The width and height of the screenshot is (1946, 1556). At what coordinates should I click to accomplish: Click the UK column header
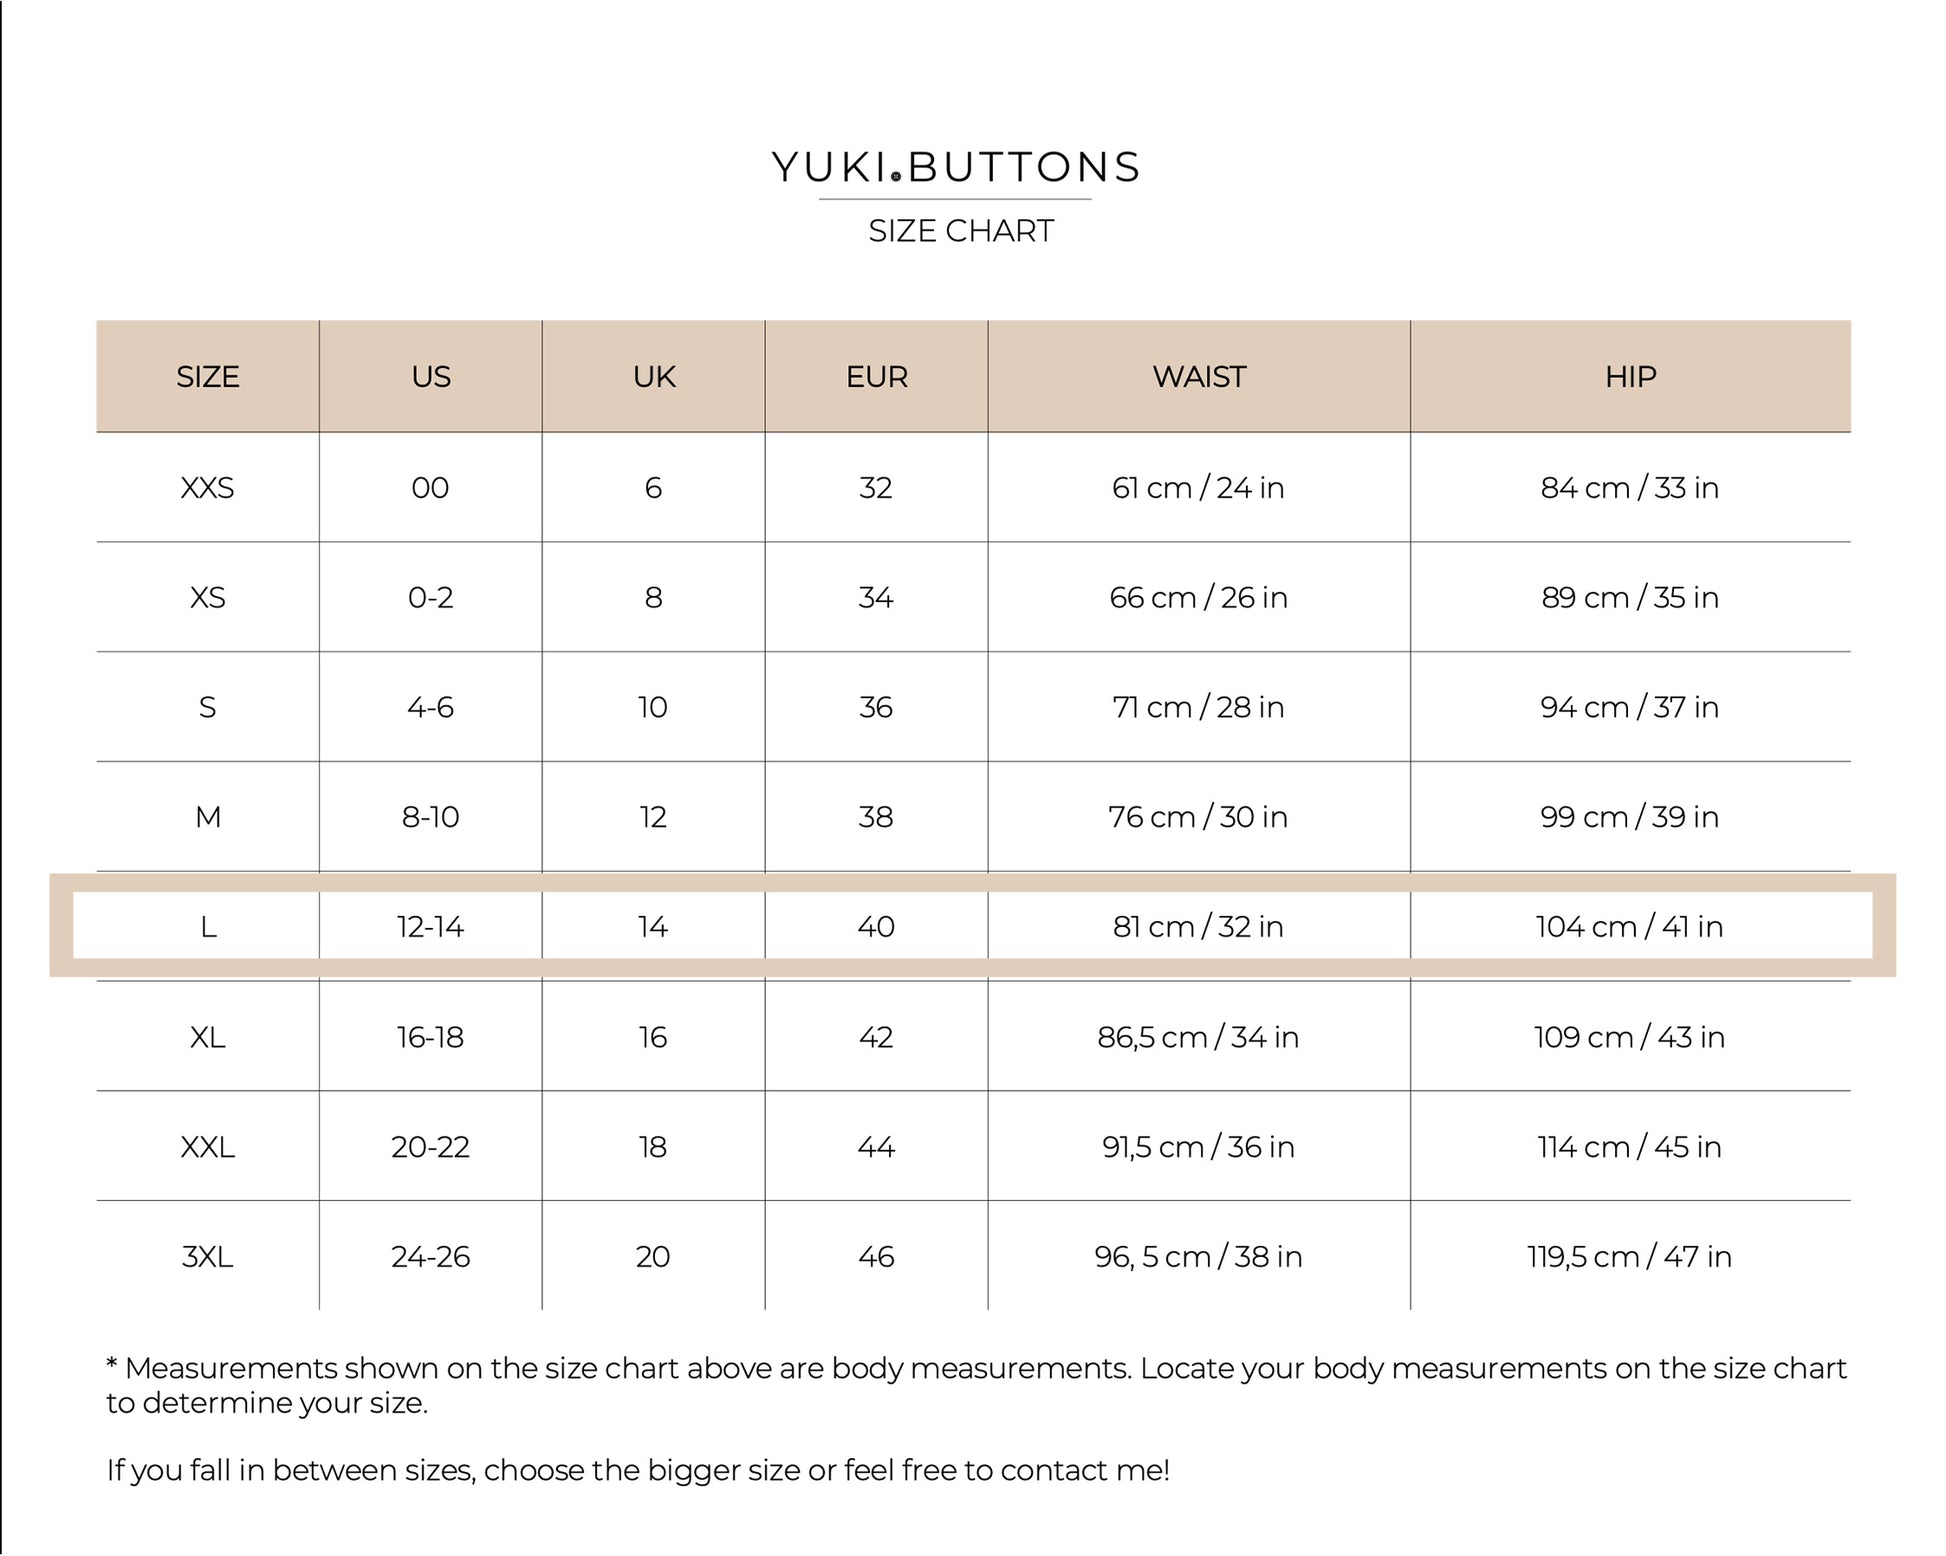654,377
